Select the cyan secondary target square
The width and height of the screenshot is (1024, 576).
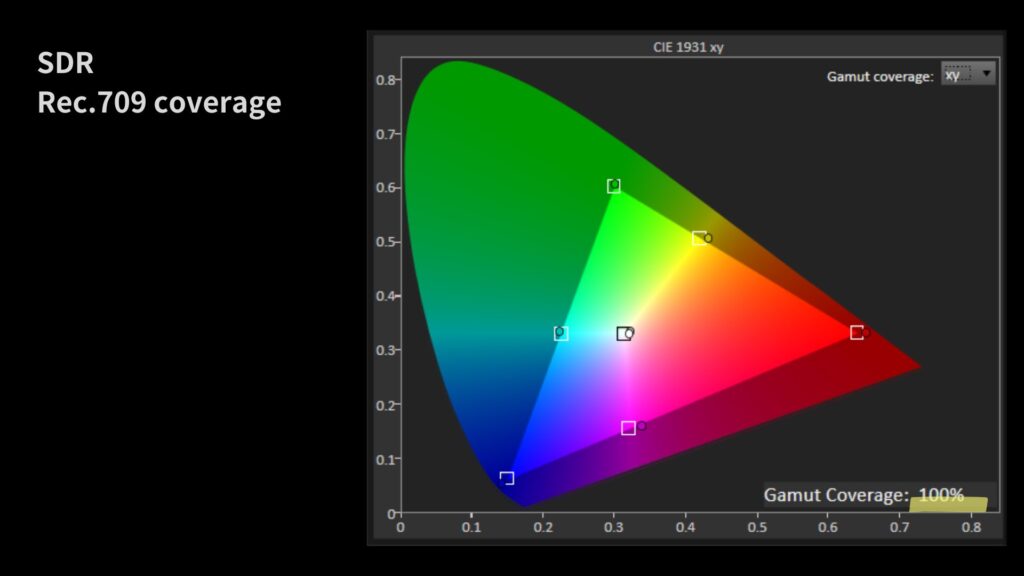coord(561,334)
